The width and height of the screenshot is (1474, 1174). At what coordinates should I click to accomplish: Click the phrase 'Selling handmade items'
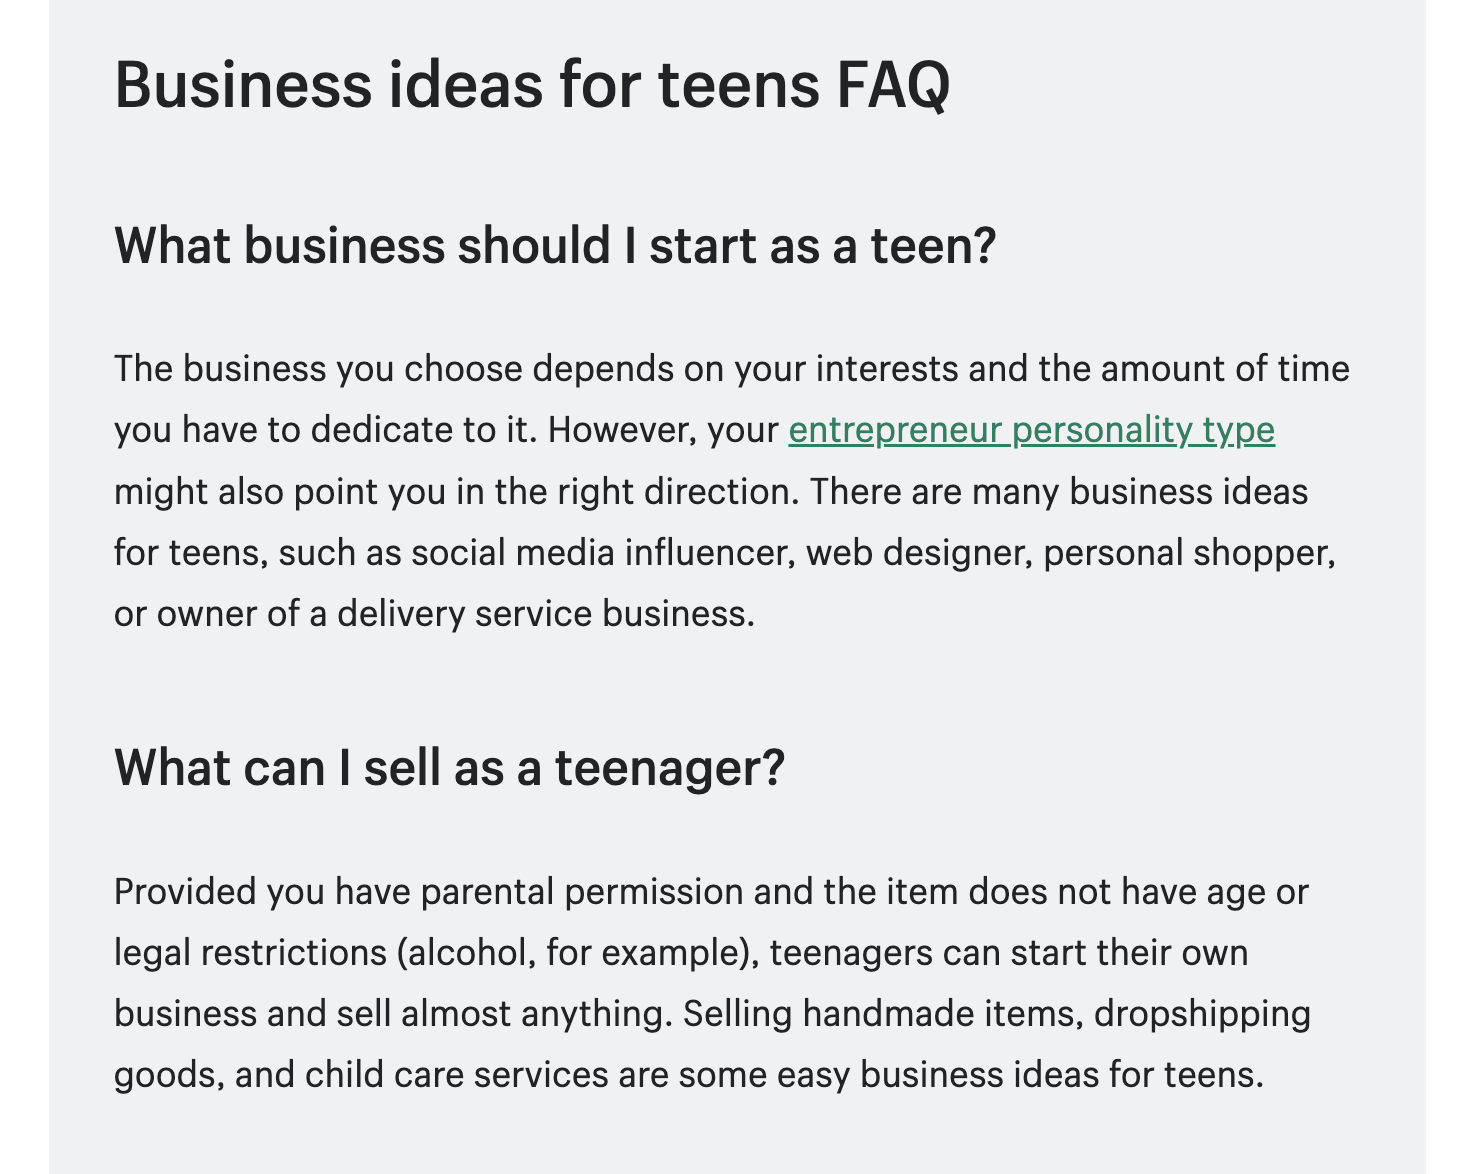point(877,1014)
